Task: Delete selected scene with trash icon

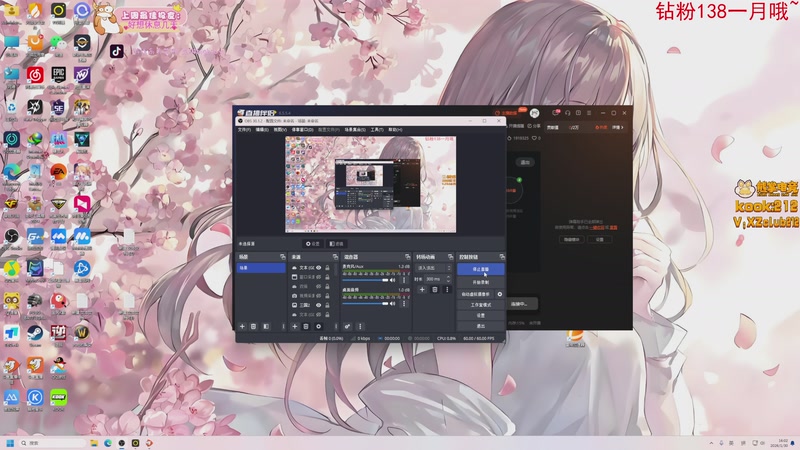Action: (253, 327)
